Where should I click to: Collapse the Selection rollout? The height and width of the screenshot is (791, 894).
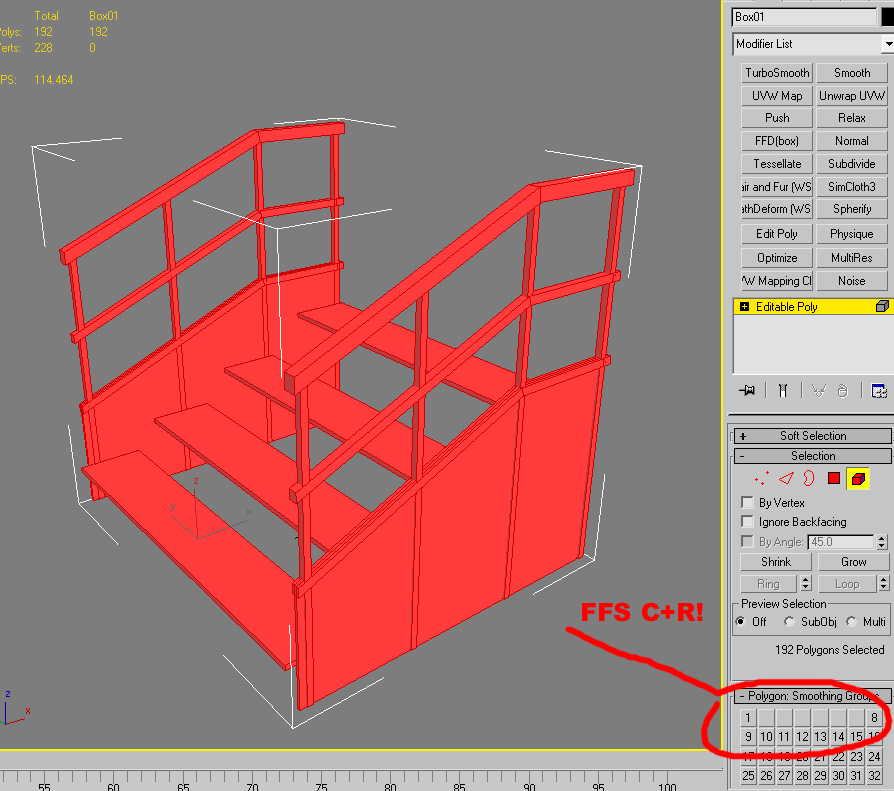pos(743,456)
